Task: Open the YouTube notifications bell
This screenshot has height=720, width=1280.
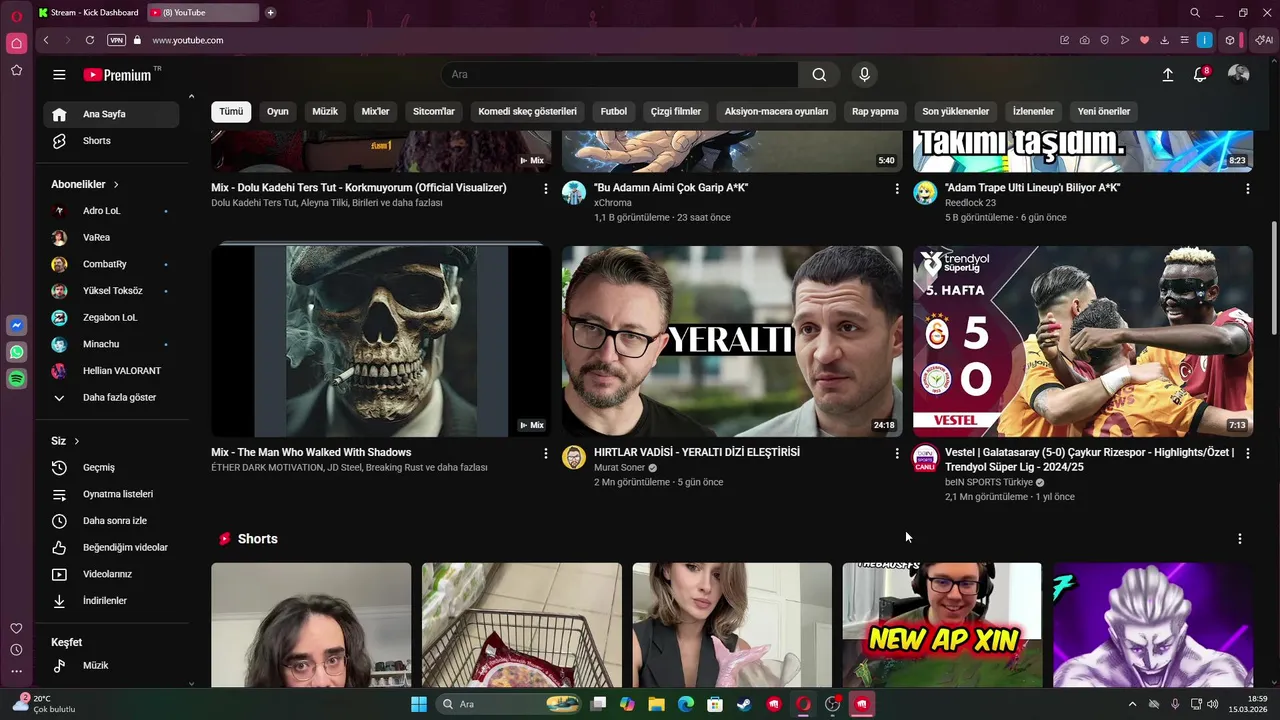Action: click(1200, 75)
